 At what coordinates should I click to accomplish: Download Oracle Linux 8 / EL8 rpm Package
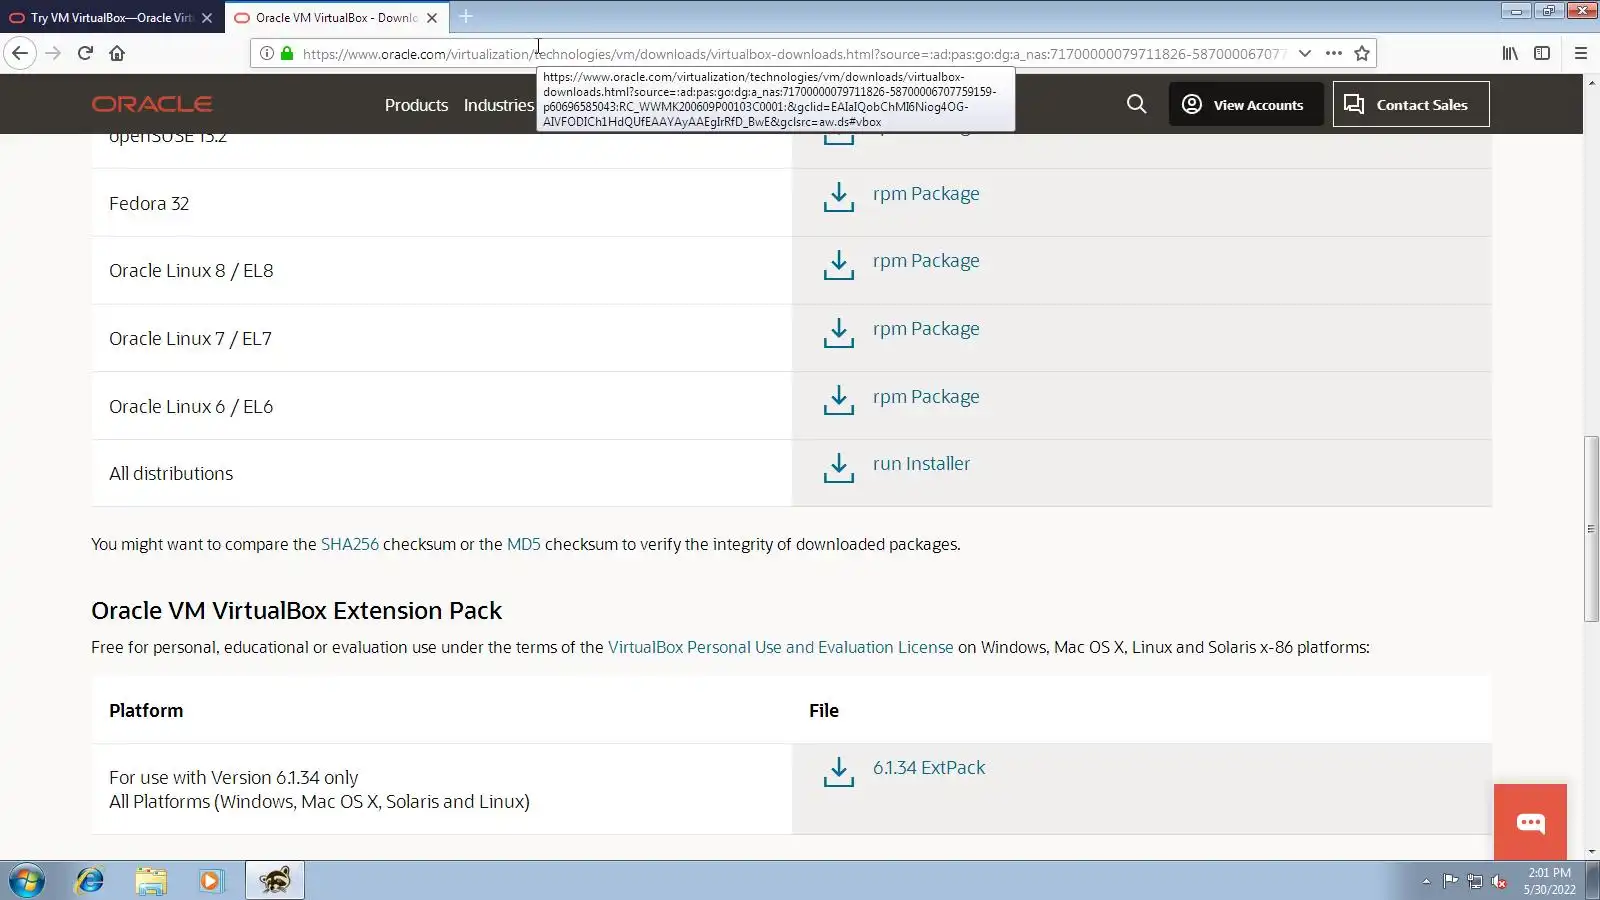click(926, 261)
